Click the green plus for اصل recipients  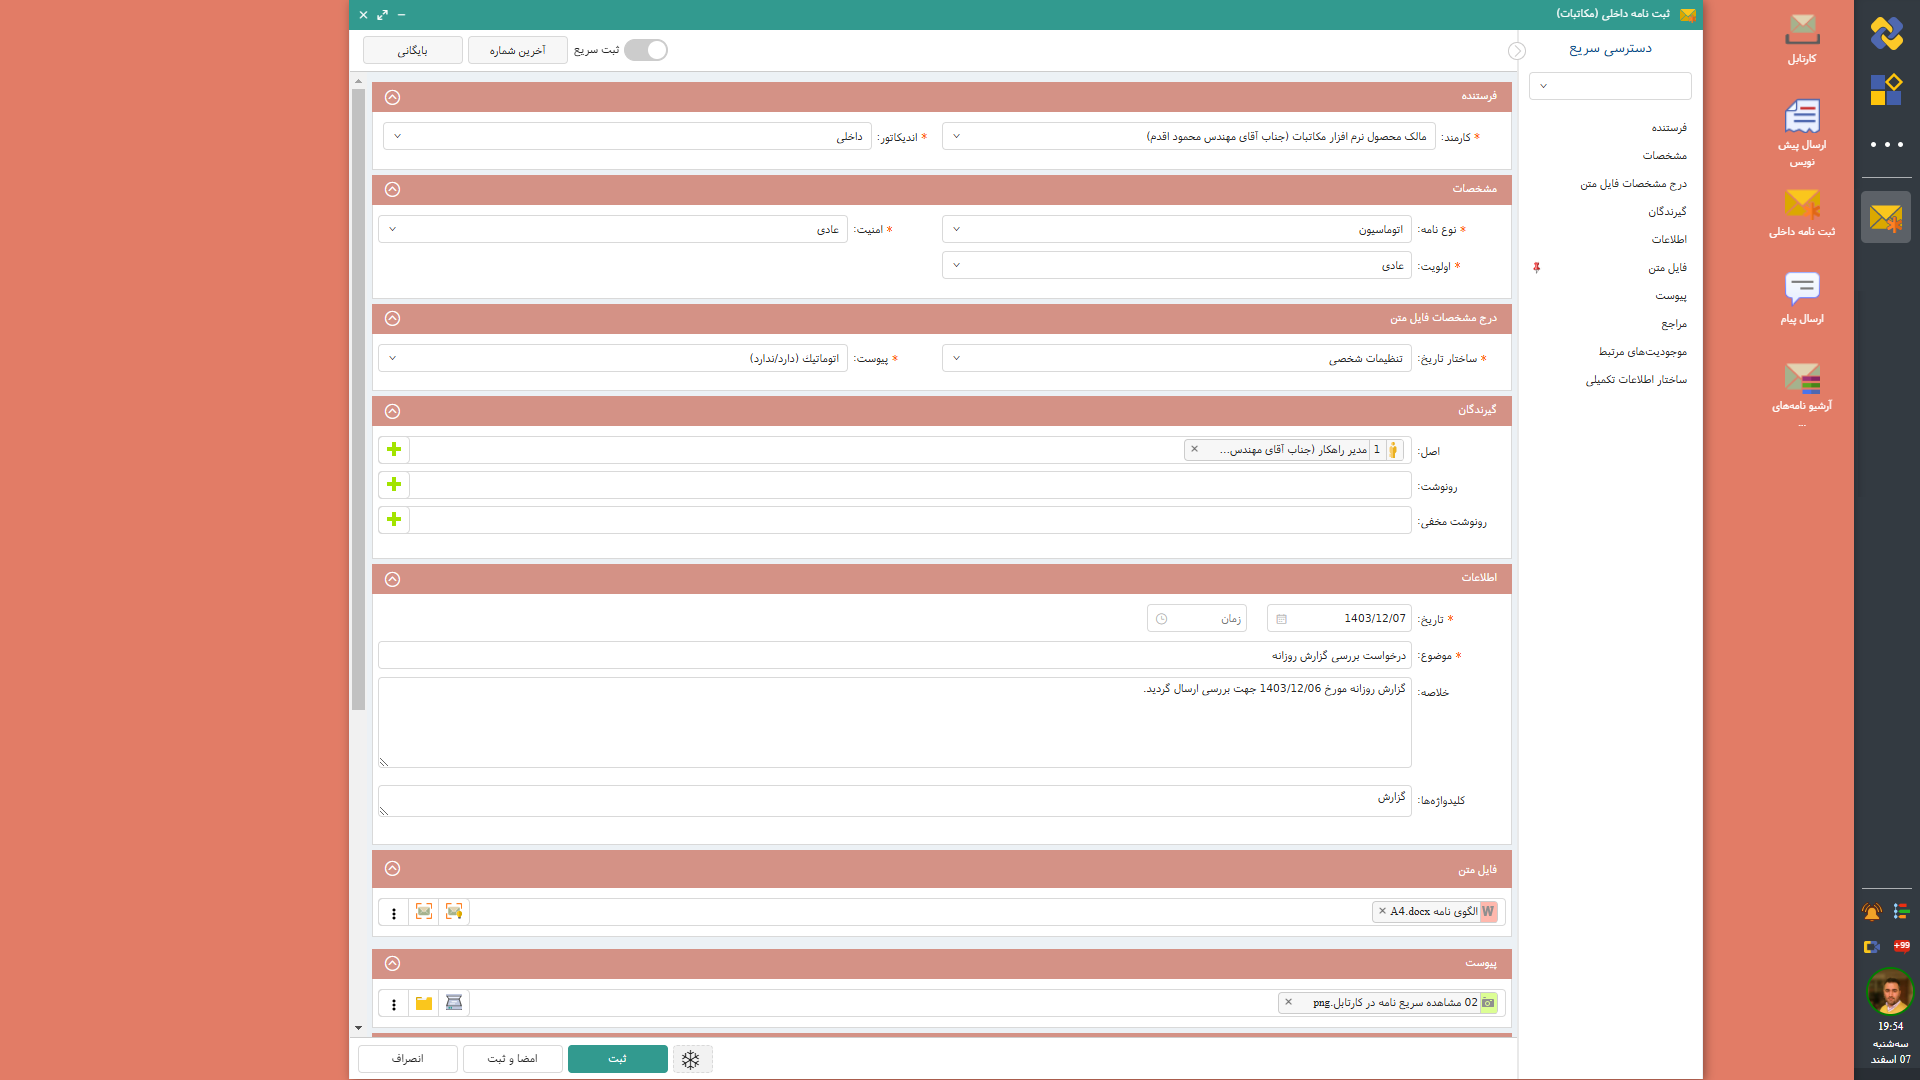(394, 450)
